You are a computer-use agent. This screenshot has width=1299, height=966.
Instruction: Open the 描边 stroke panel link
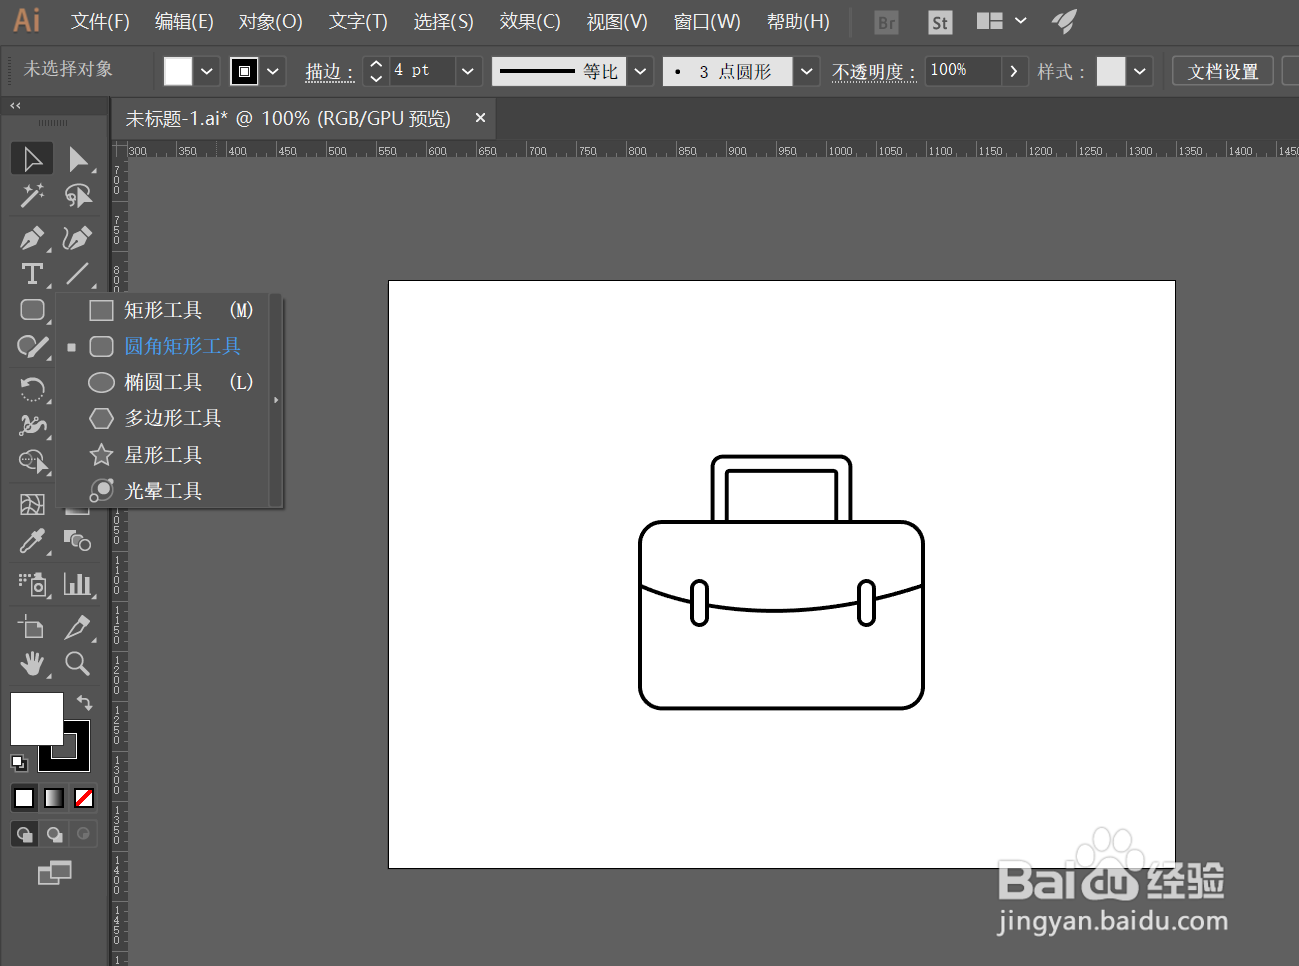(x=328, y=72)
